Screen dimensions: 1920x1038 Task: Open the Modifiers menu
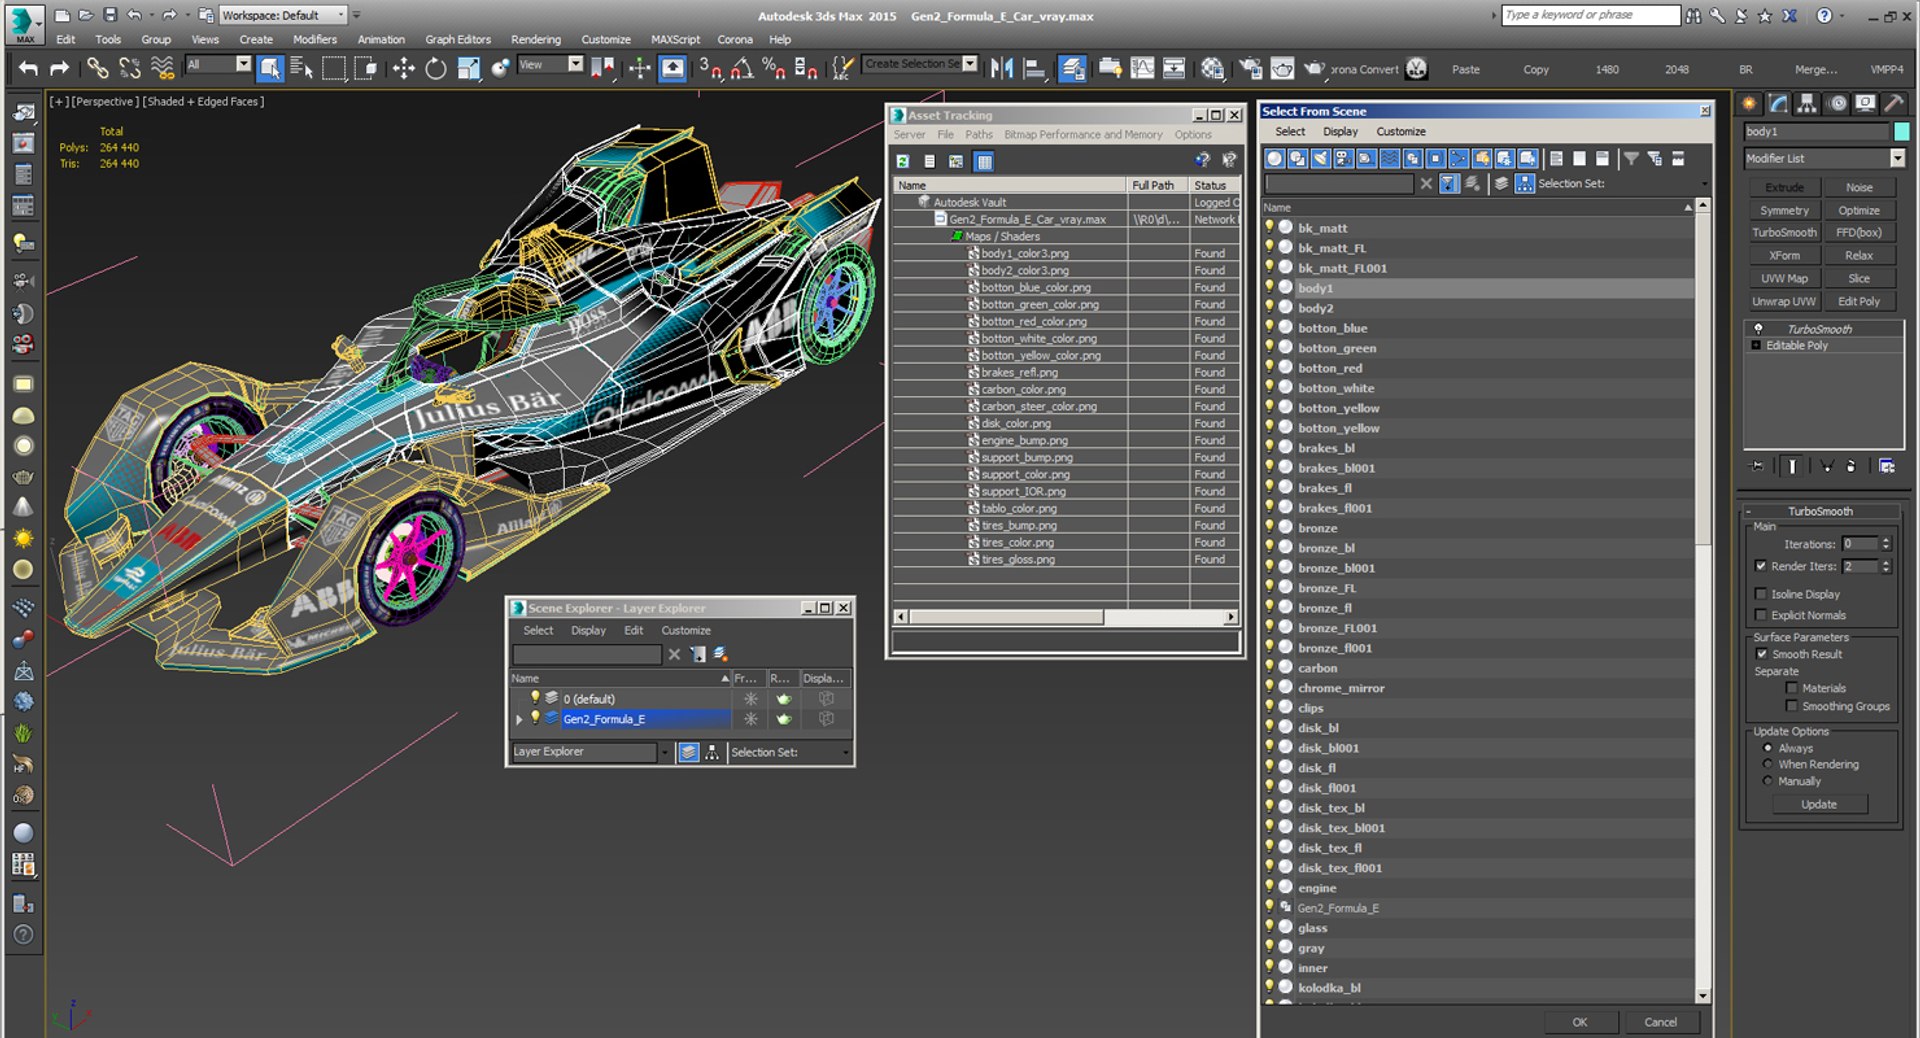click(x=314, y=40)
